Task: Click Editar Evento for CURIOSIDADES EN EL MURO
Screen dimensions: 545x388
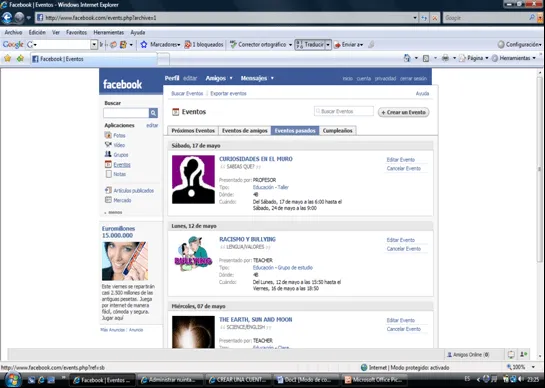Action: click(x=400, y=160)
